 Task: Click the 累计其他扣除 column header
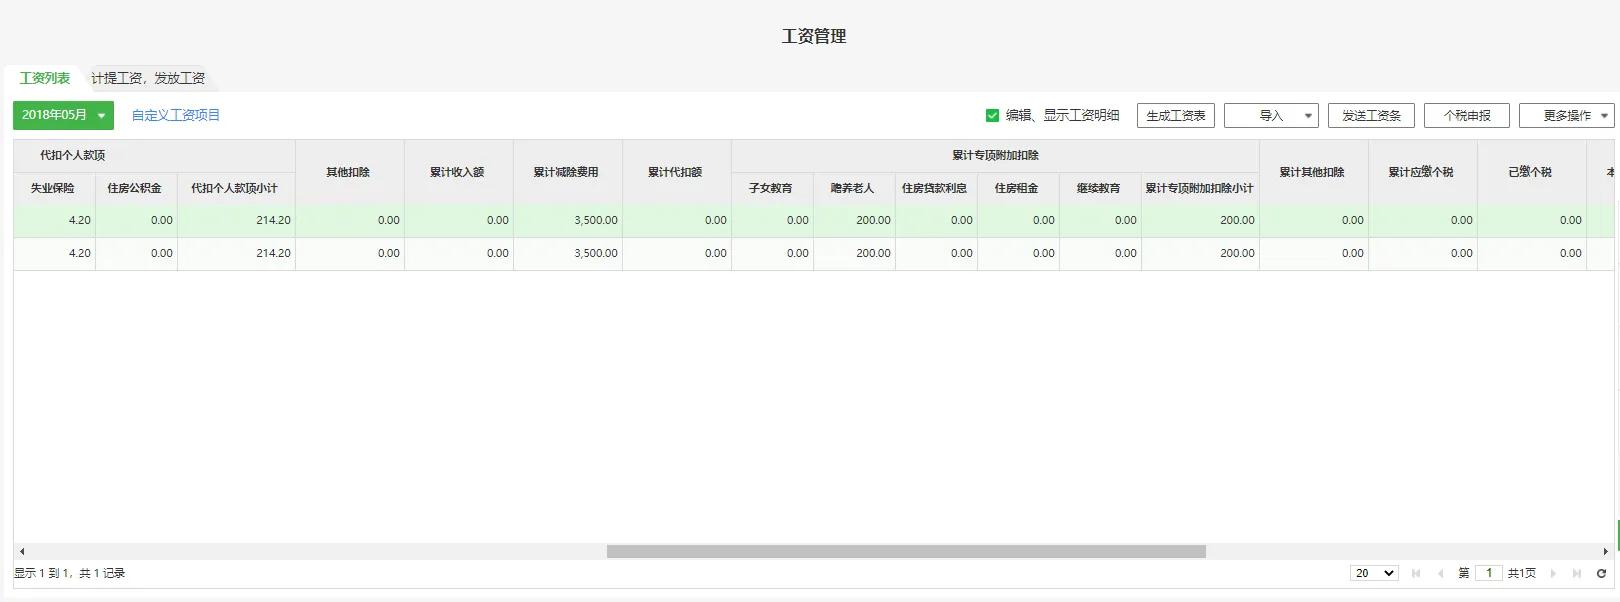coord(1313,172)
